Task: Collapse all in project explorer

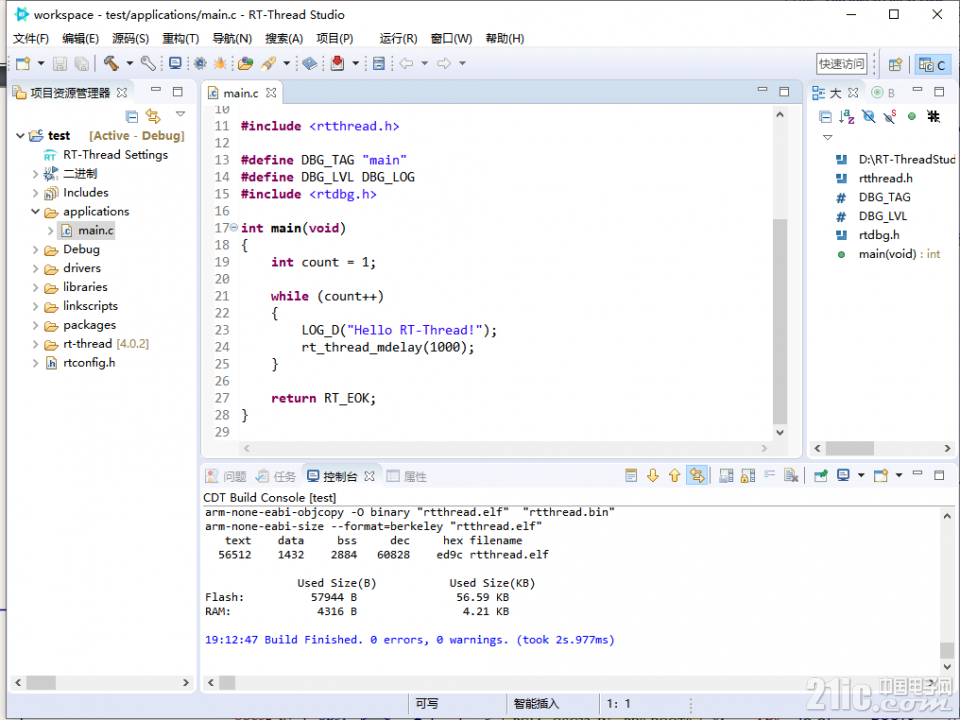Action: 132,116
